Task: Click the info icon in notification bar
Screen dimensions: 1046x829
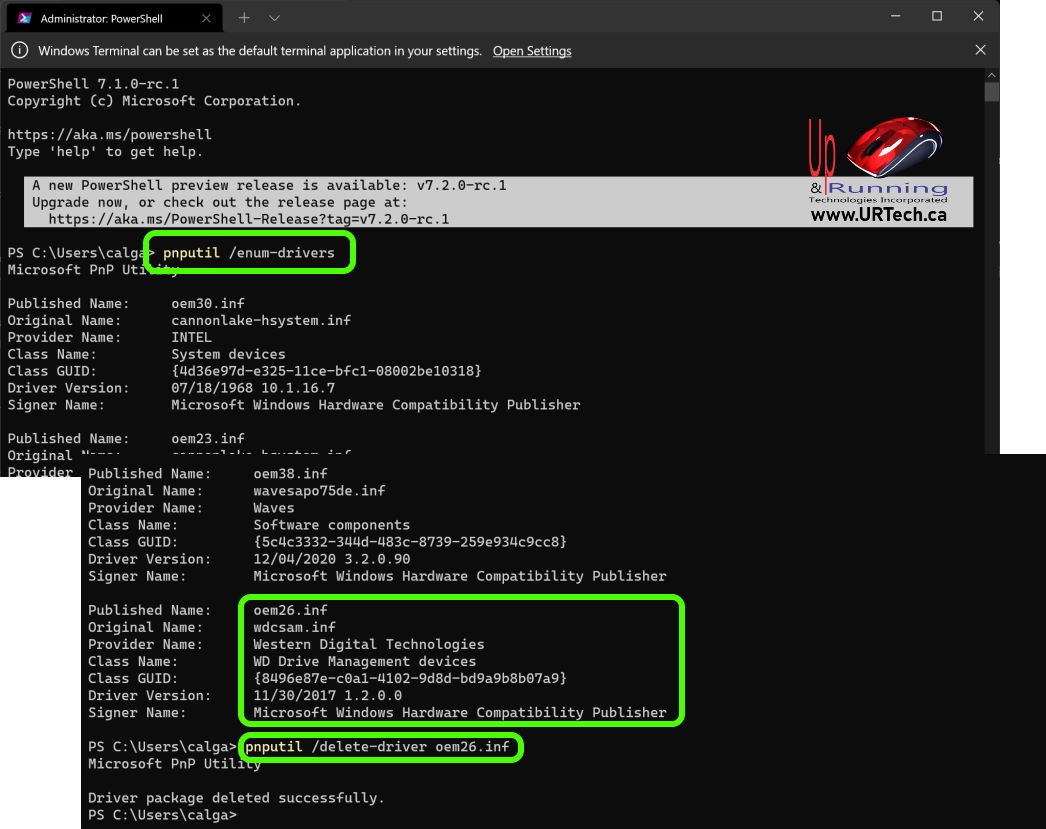Action: tap(20, 50)
